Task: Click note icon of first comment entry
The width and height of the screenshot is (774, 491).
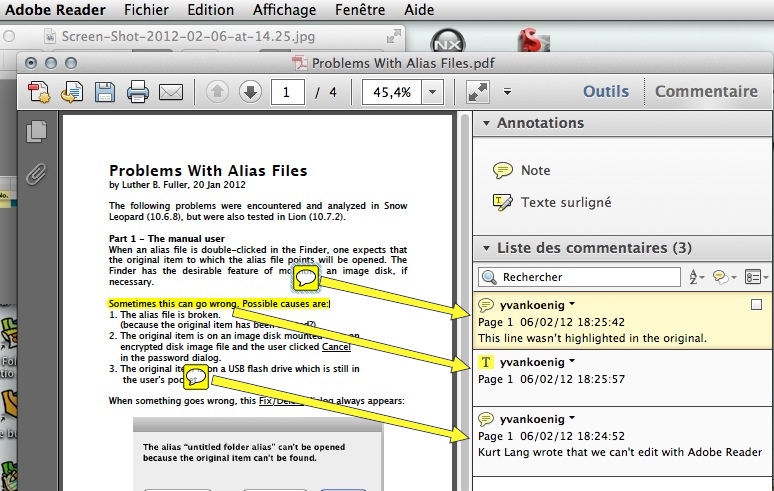Action: coord(486,305)
